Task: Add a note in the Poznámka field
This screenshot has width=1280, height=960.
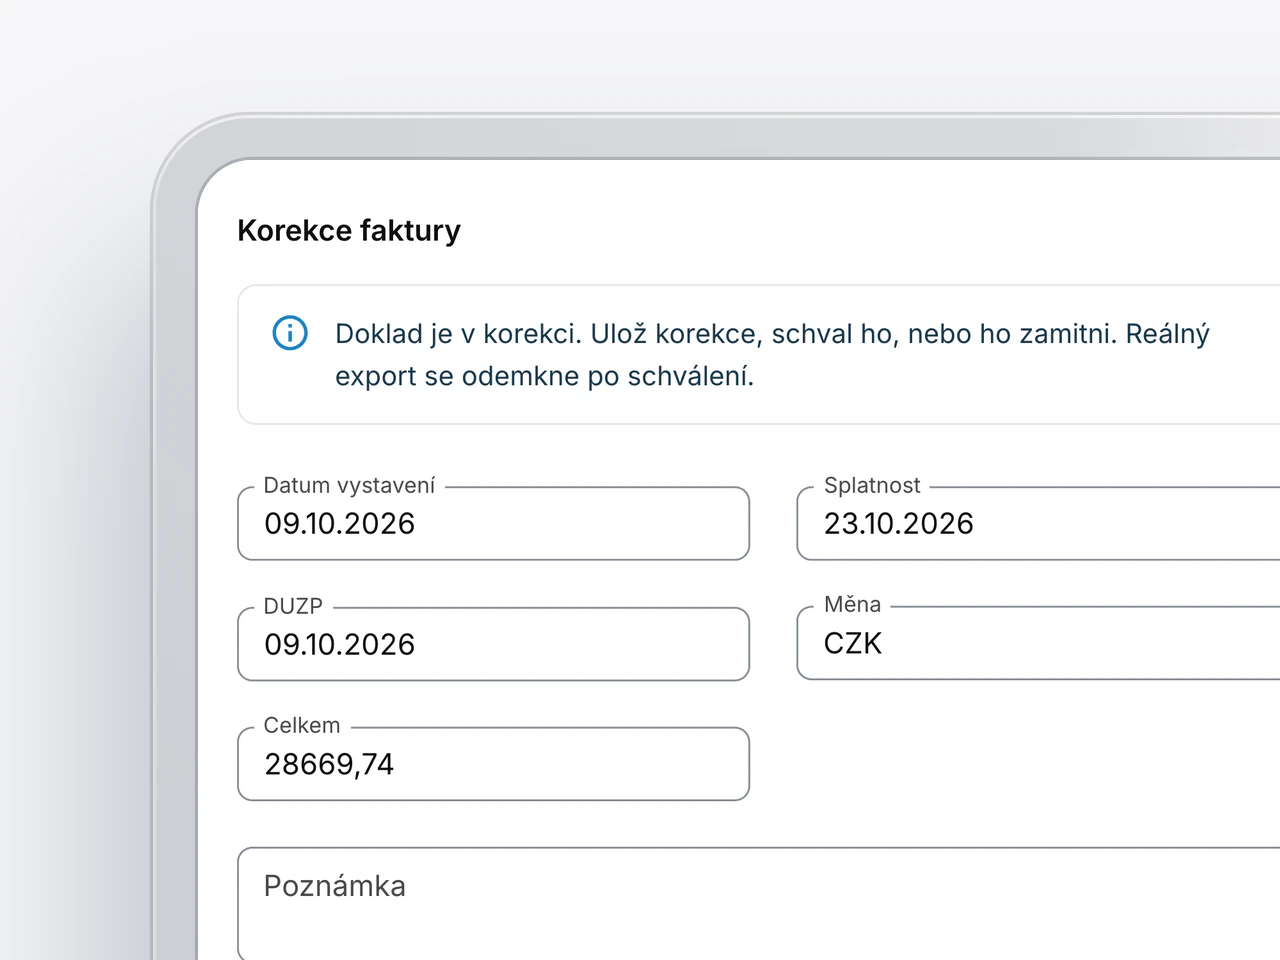Action: [759, 903]
